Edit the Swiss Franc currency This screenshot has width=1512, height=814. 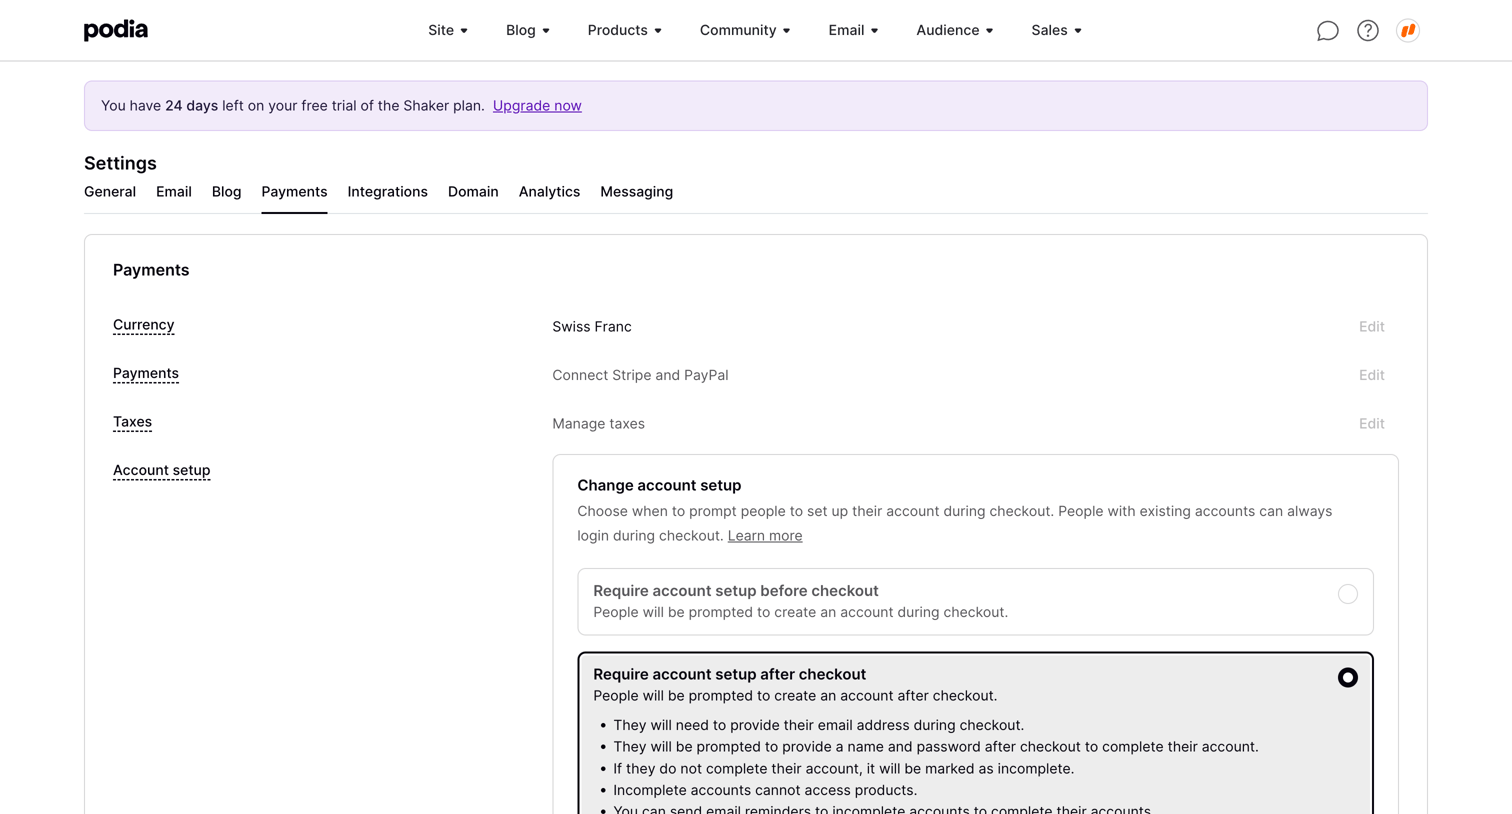click(x=1371, y=327)
